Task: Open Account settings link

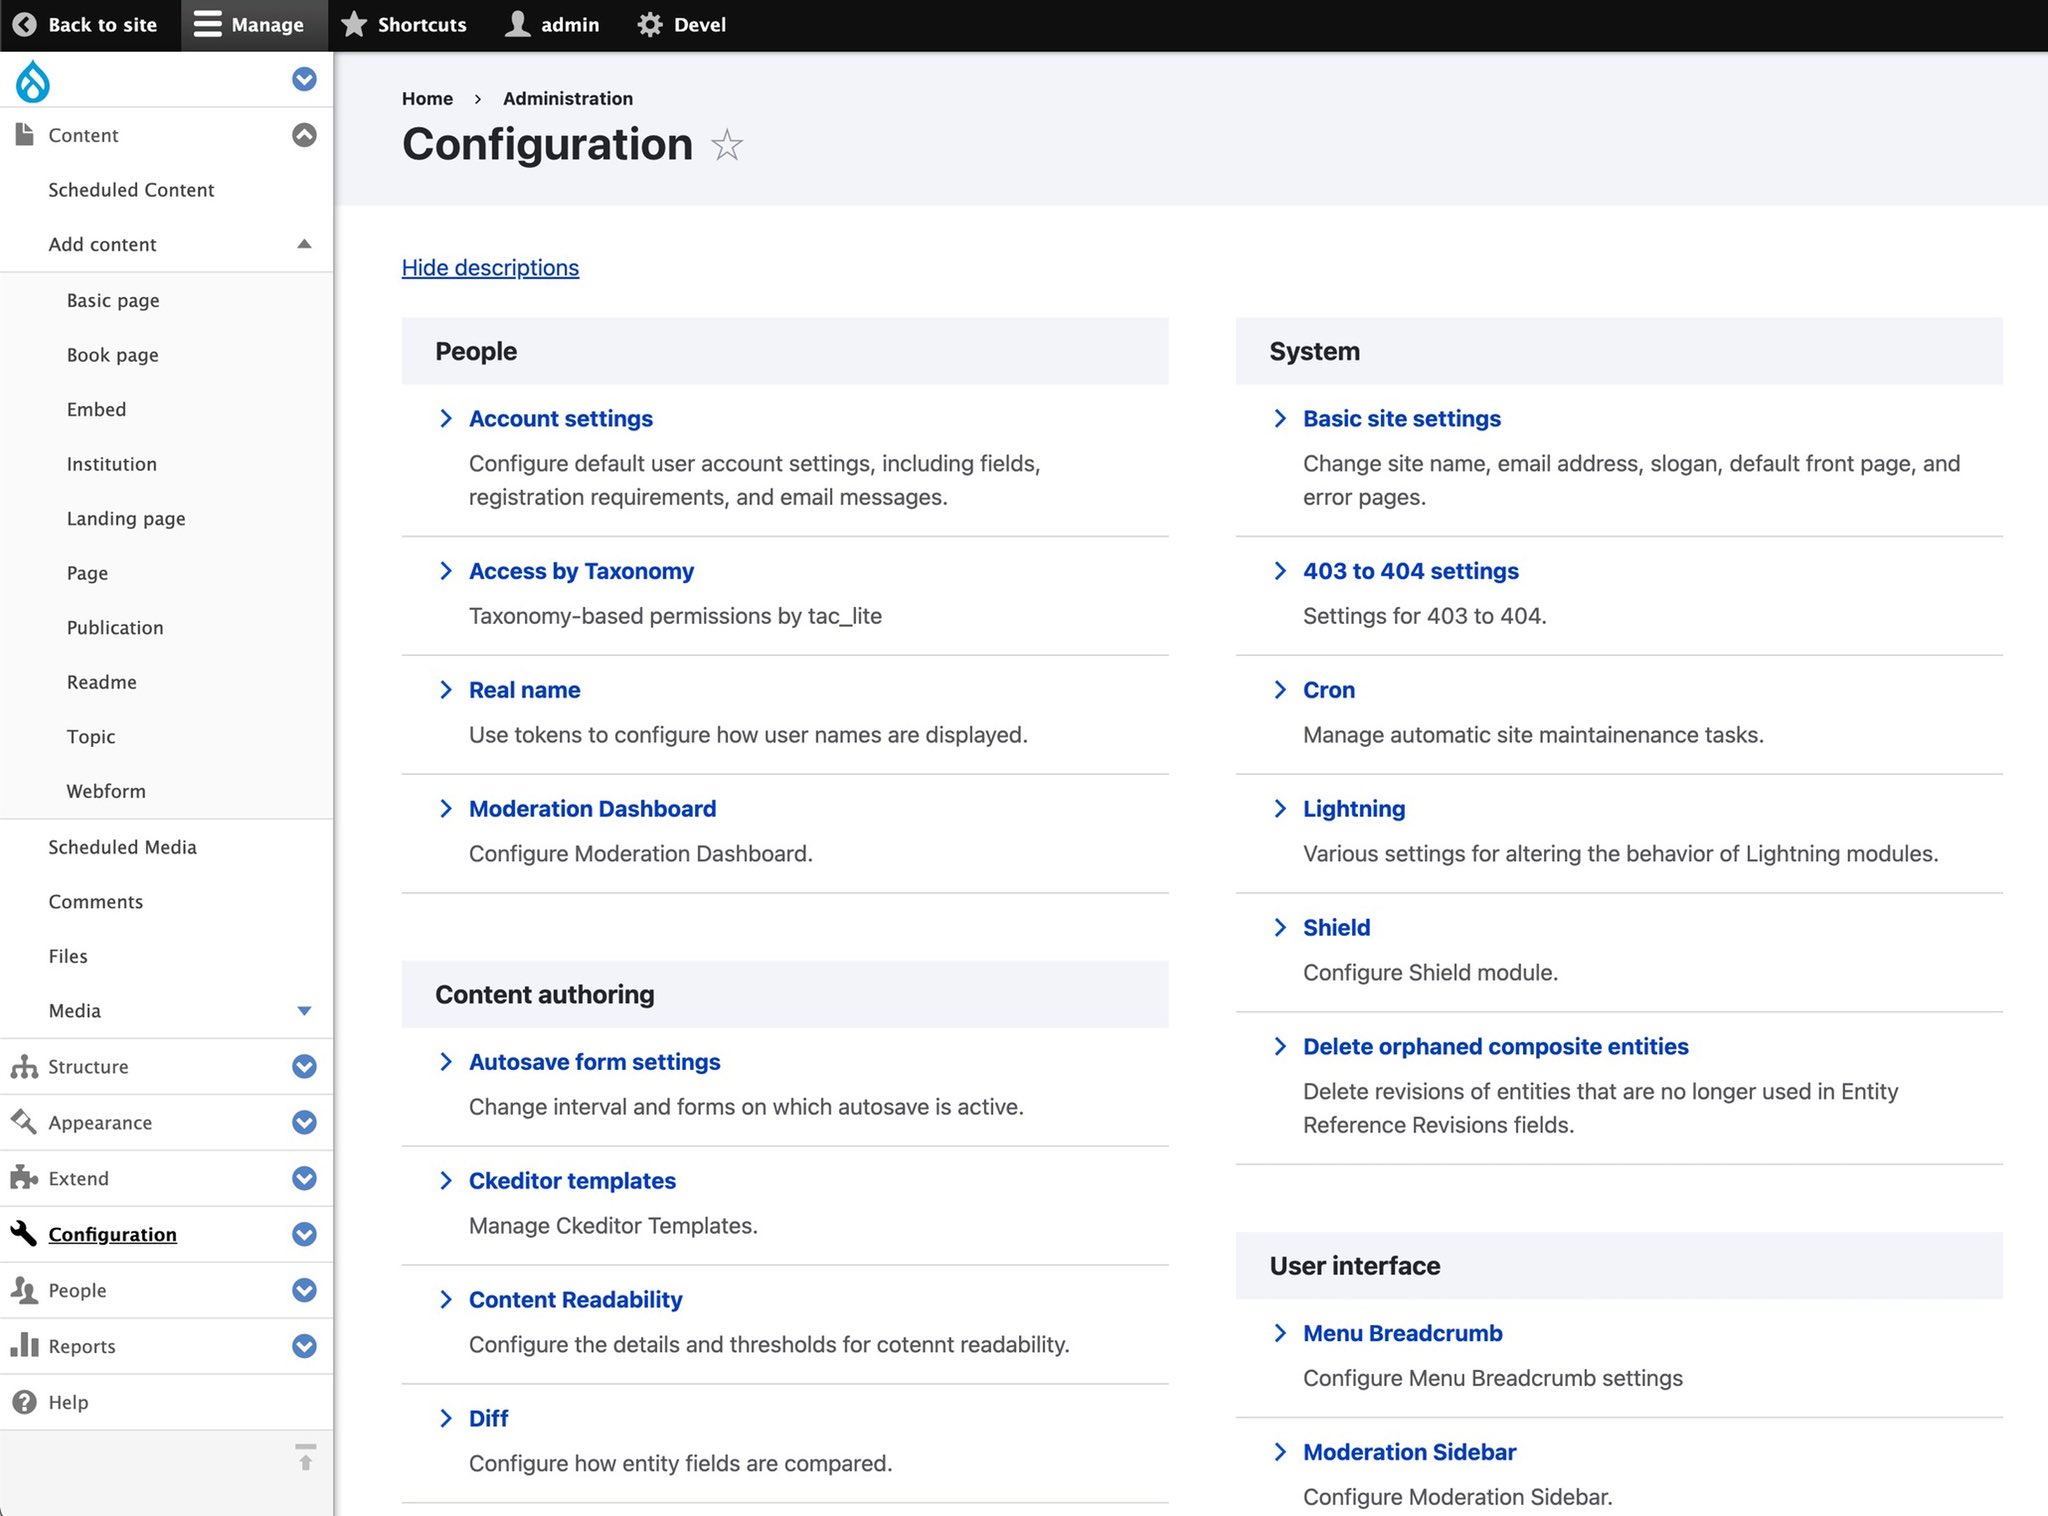Action: 560,418
